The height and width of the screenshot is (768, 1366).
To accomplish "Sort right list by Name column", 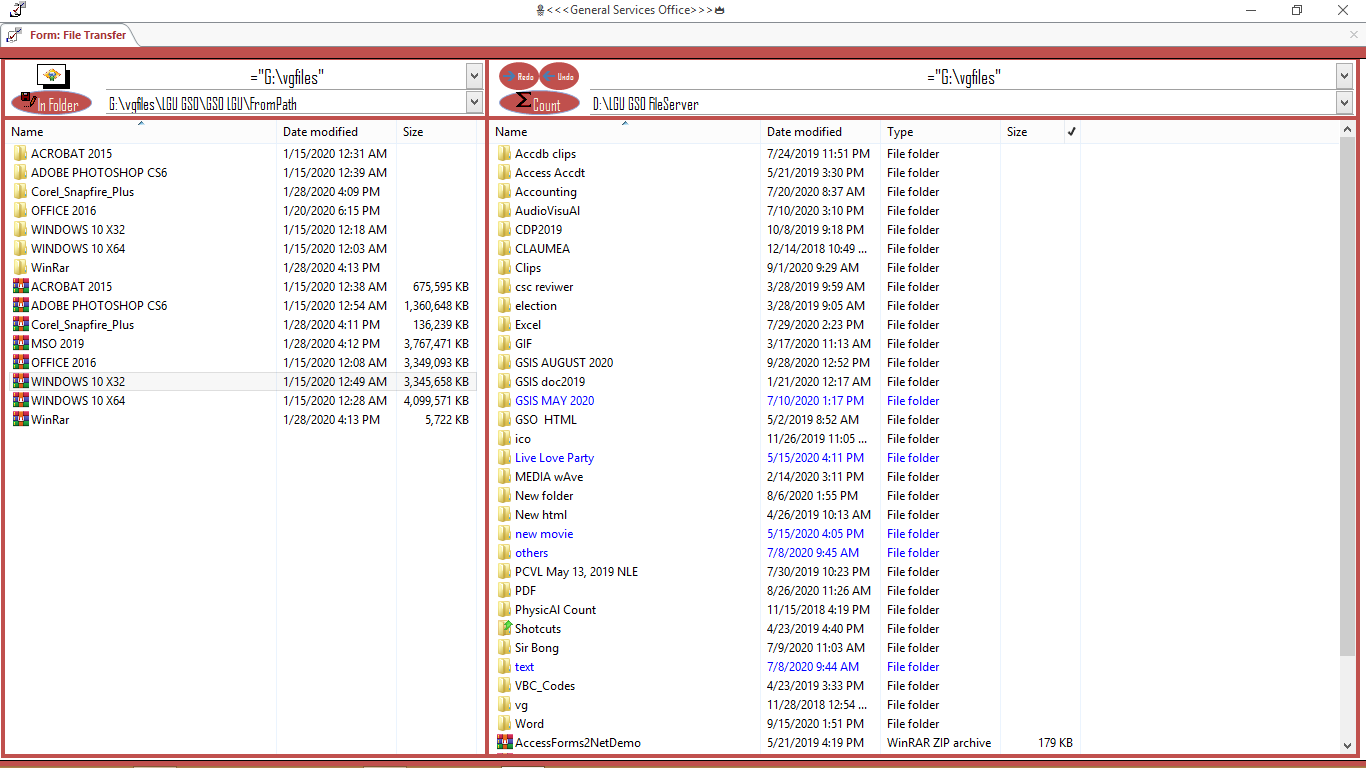I will coord(625,132).
